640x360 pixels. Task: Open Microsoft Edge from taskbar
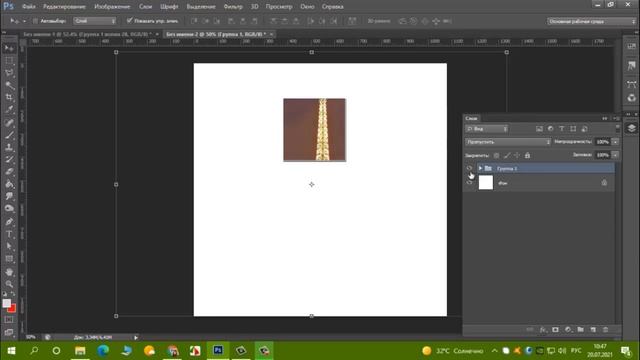coord(103,351)
